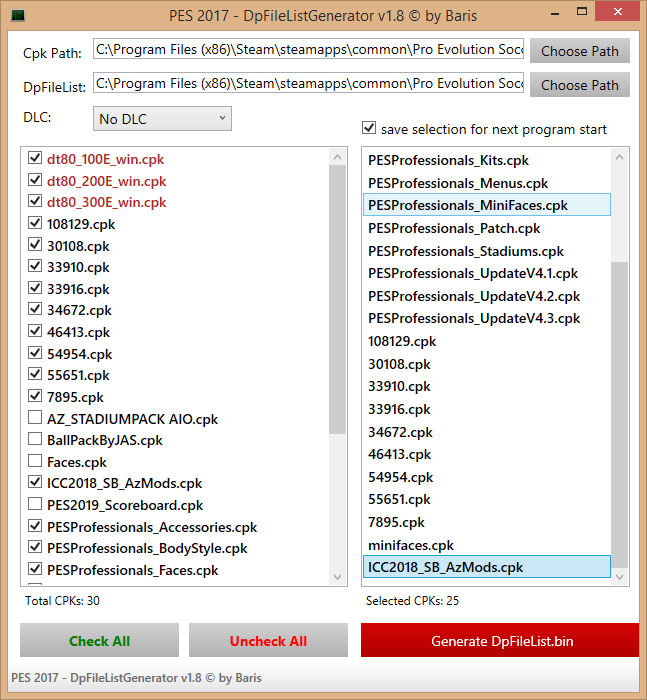The height and width of the screenshot is (700, 647).
Task: Toggle the 108129.cpk checkbox
Action: (35, 222)
